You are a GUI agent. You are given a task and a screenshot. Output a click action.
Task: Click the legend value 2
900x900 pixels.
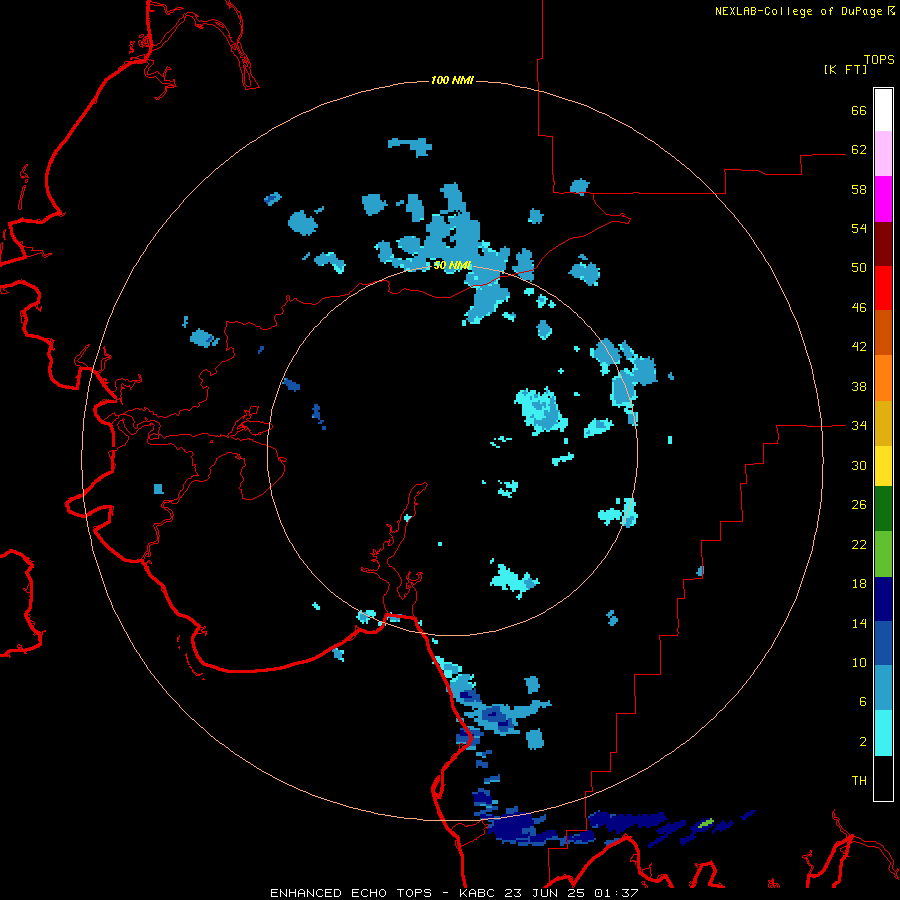coord(863,742)
